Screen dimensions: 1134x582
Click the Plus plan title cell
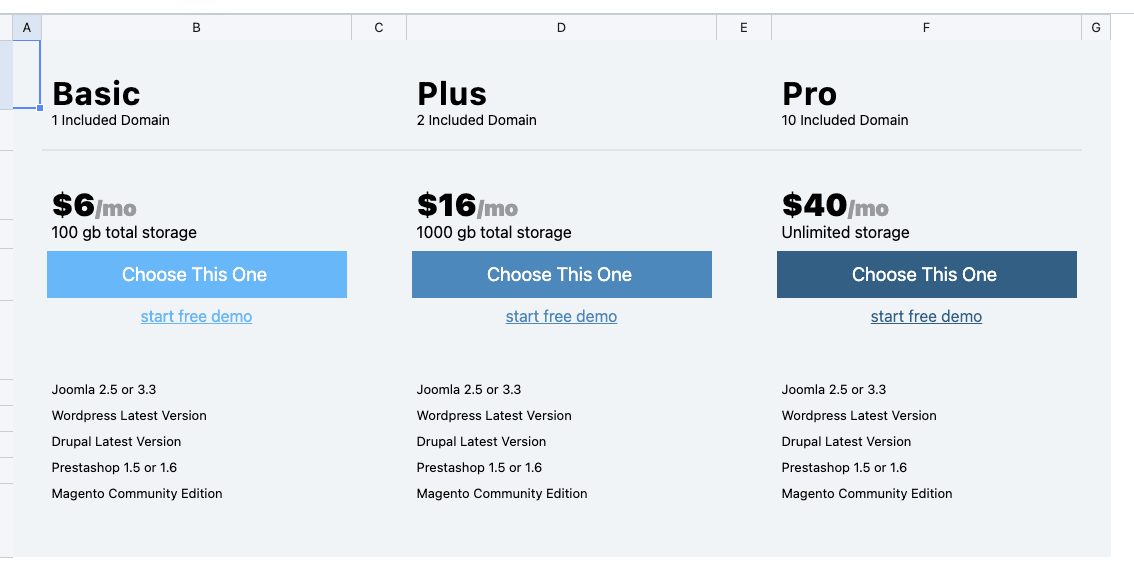click(452, 94)
